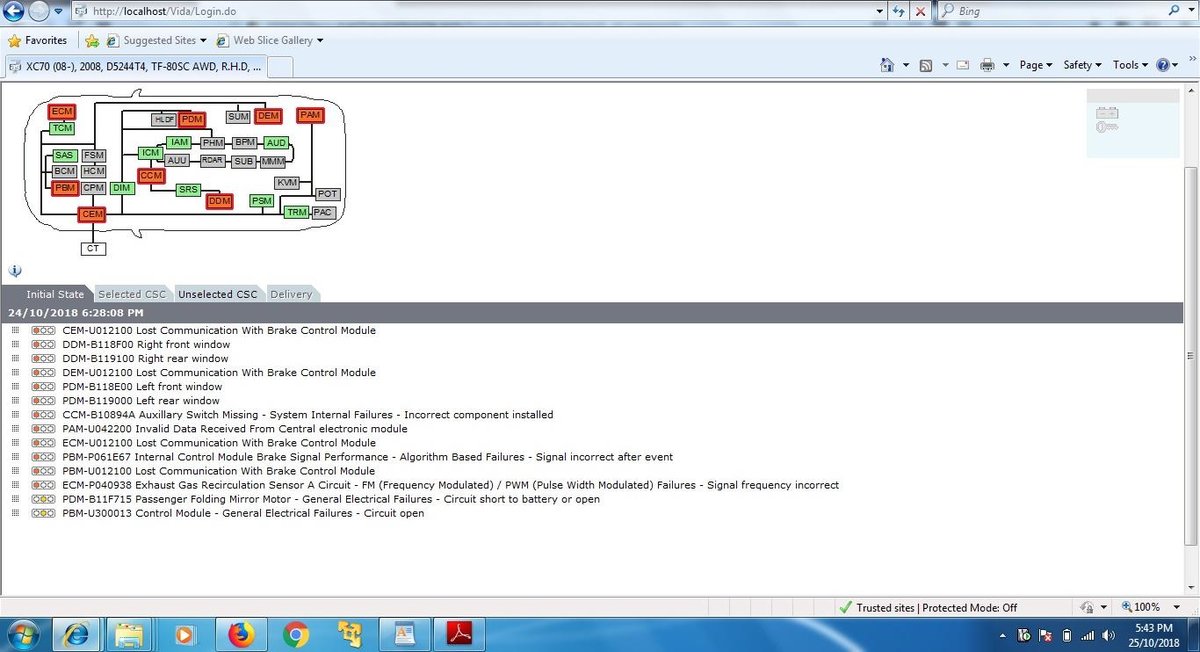Select the green SRS module box
1200x652 pixels.
point(188,189)
